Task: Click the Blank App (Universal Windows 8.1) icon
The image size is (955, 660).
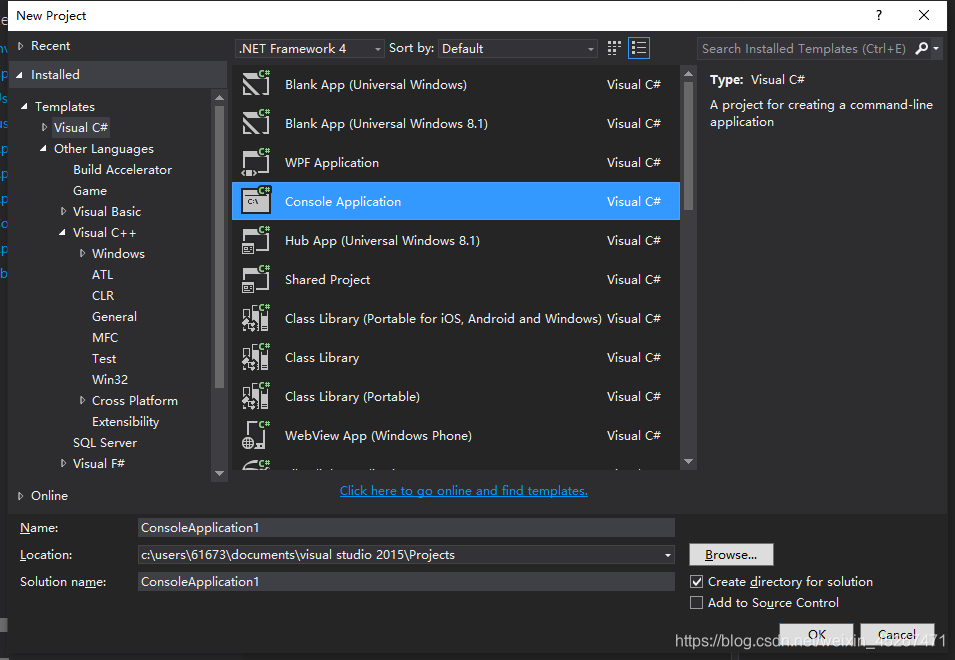Action: click(x=256, y=122)
